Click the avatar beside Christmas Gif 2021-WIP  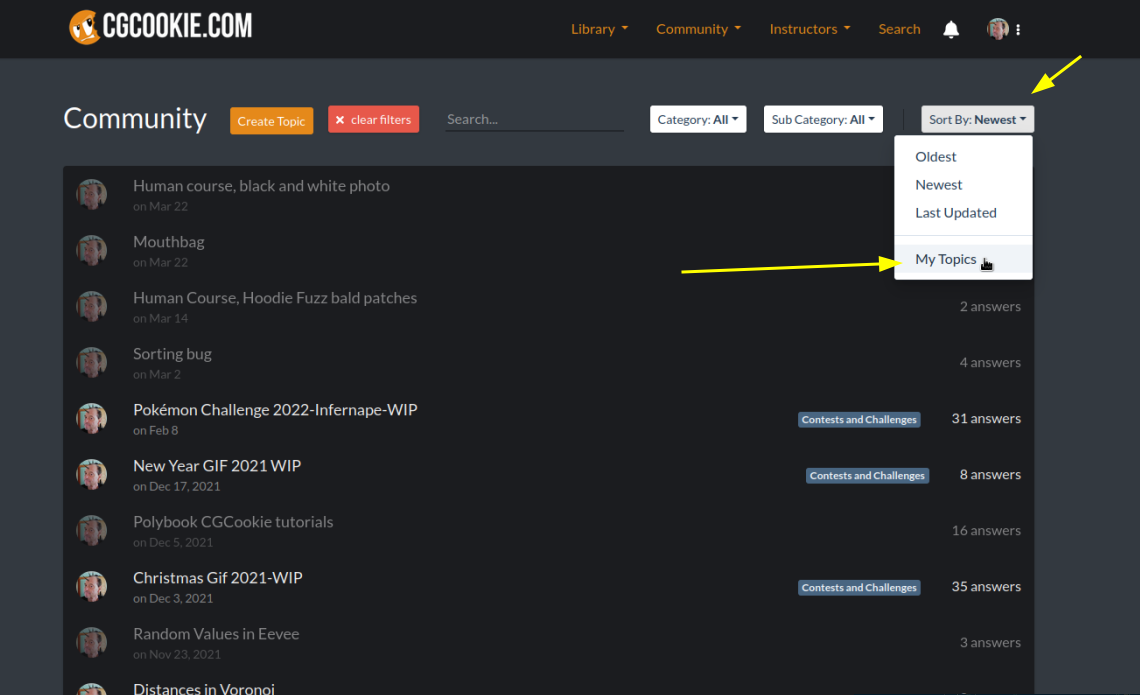(92, 586)
